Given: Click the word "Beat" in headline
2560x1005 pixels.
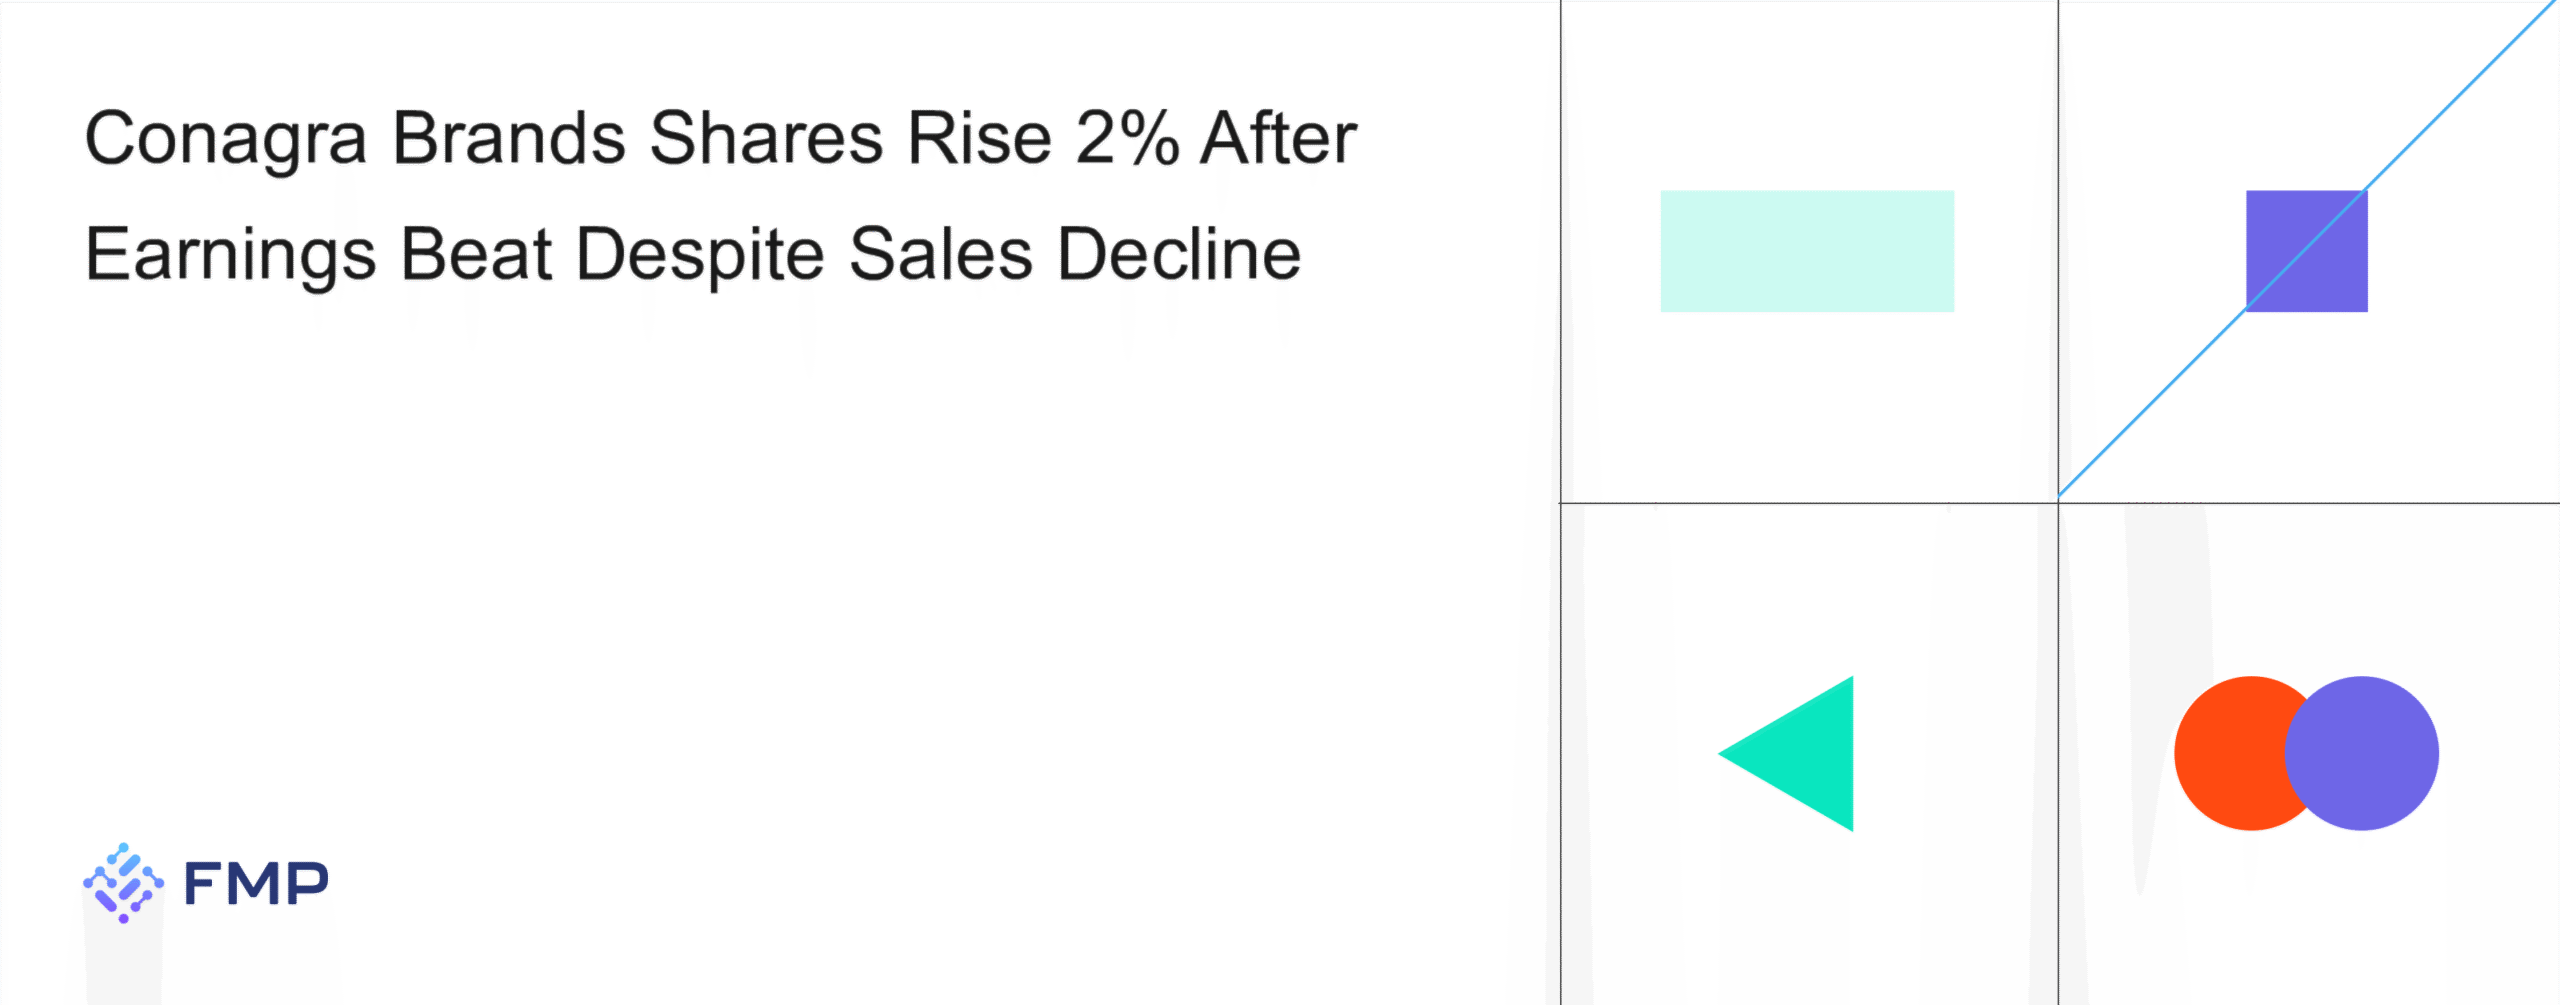Looking at the screenshot, I should 476,254.
